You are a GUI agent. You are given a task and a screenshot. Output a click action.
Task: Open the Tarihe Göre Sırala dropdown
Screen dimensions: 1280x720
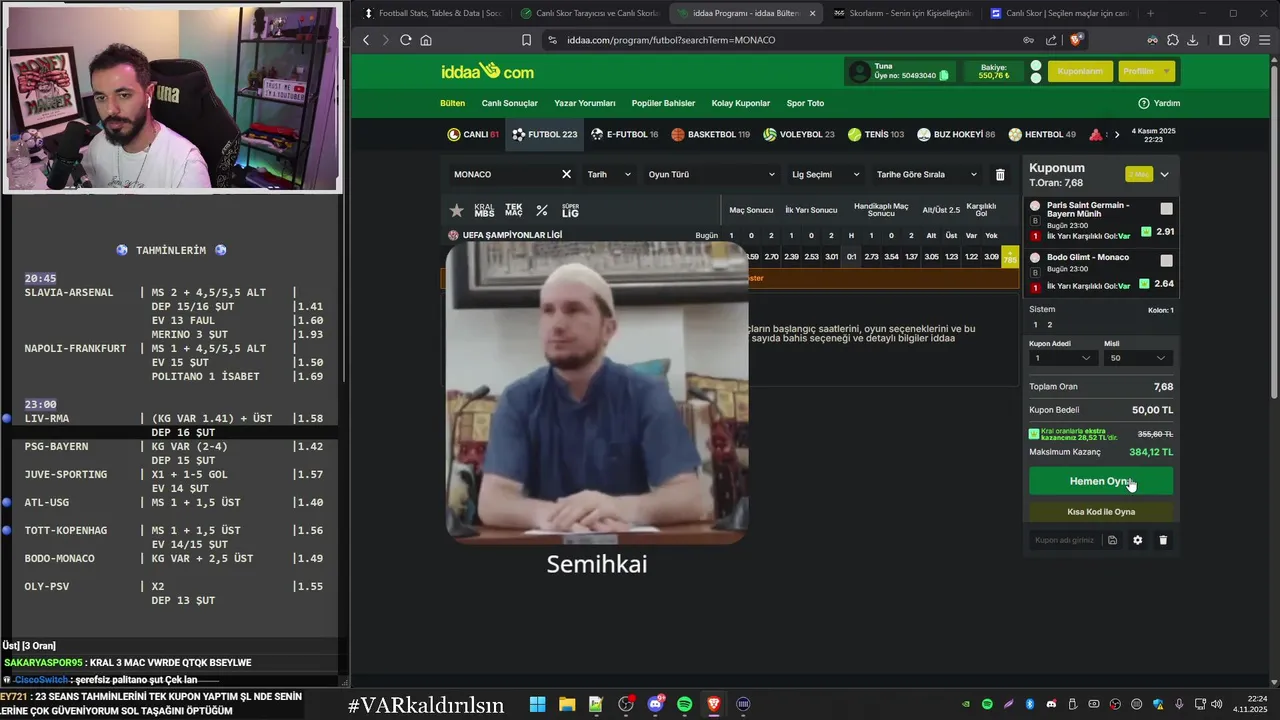[x=926, y=174]
